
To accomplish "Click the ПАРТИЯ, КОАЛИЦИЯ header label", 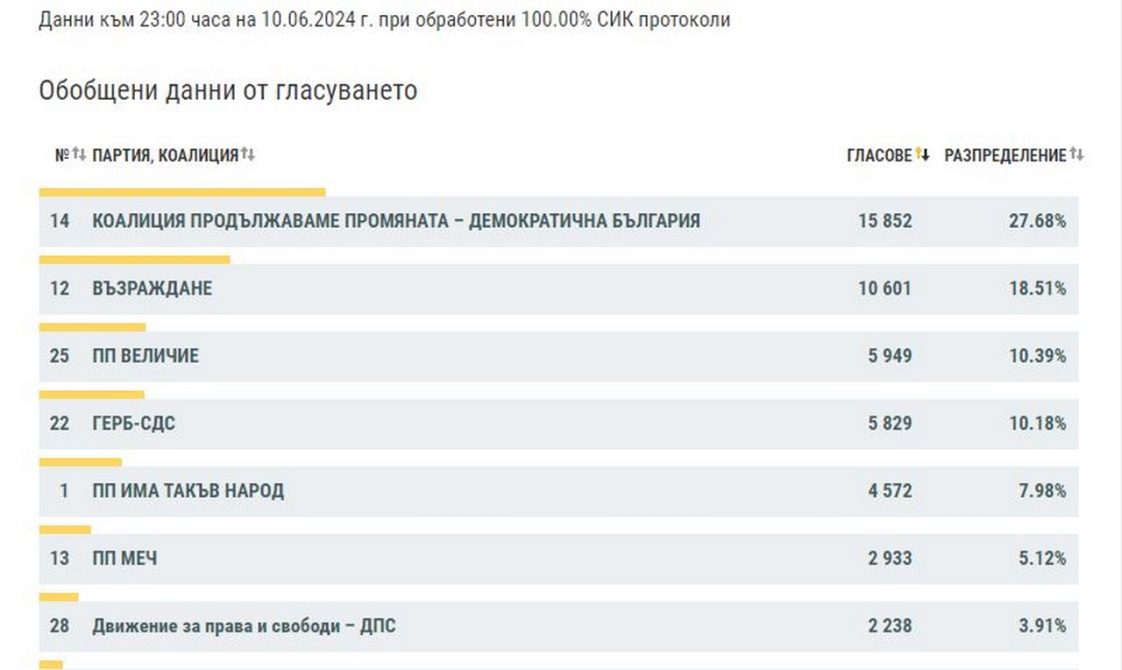I will (165, 156).
